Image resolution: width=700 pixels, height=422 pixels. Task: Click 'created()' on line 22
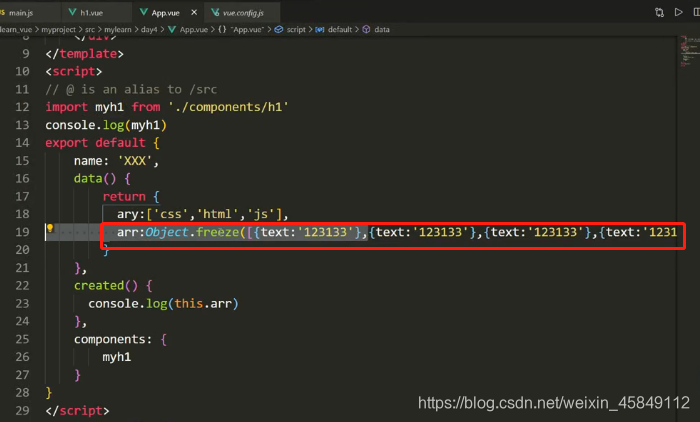(x=106, y=285)
